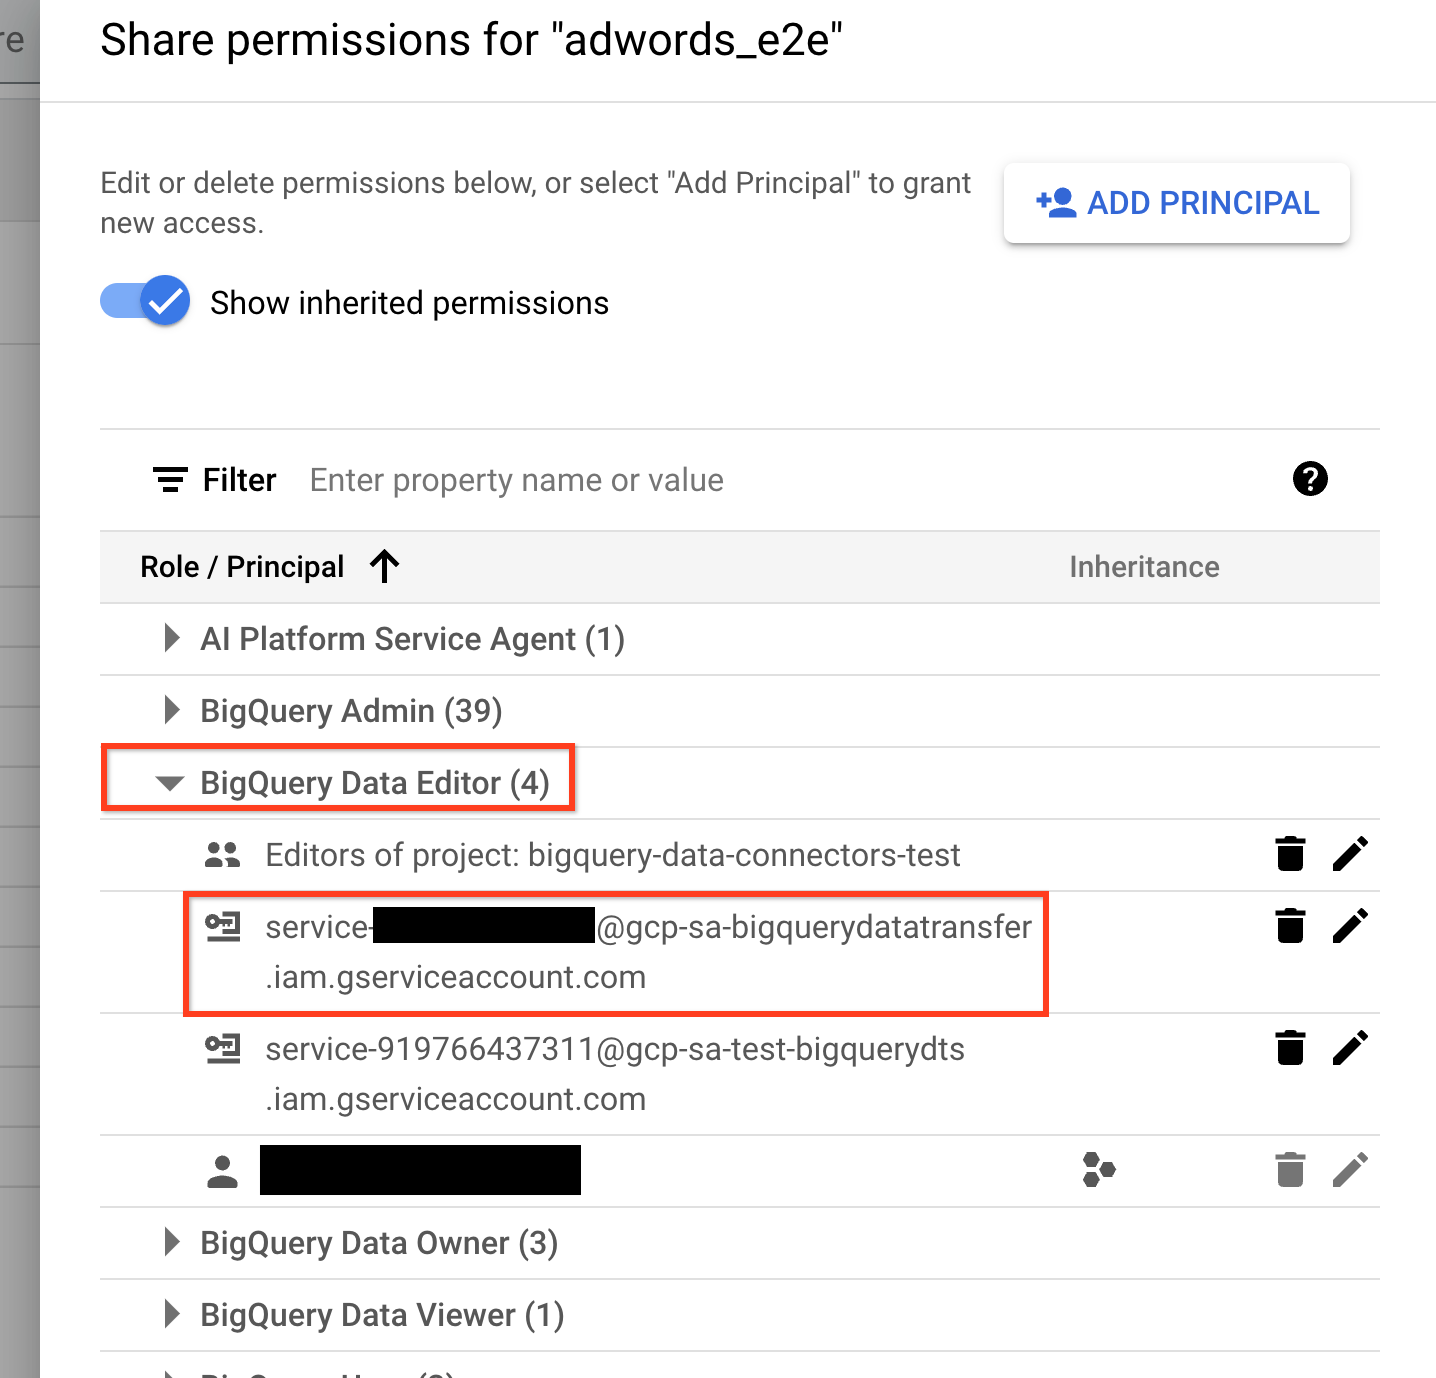Expand BigQuery Data Owner role group
The image size is (1436, 1378).
pyautogui.click(x=171, y=1243)
